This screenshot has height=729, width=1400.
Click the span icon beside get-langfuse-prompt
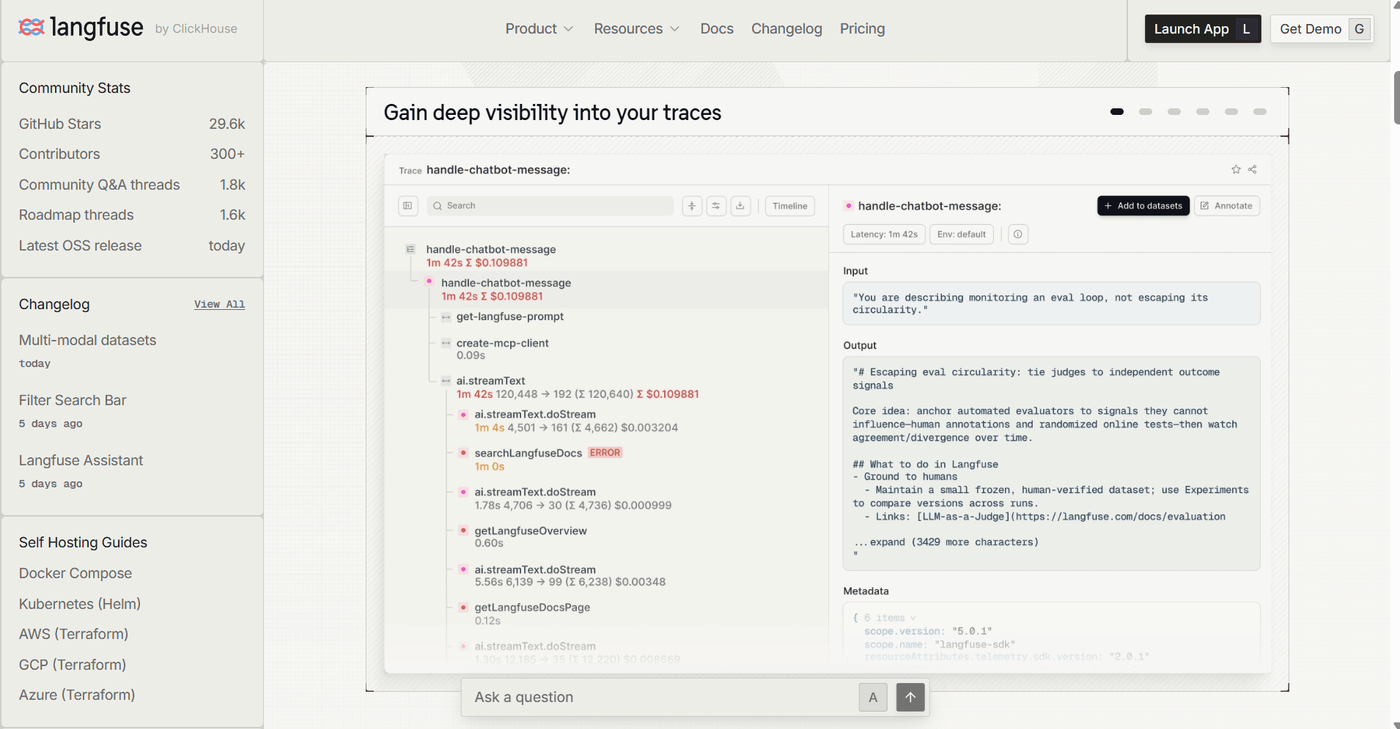[x=446, y=317]
